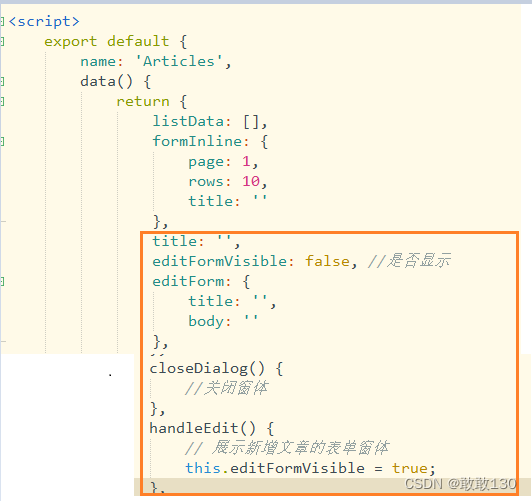This screenshot has height=501, width=532.
Task: Click the 'this' keyword
Action: coord(203,468)
